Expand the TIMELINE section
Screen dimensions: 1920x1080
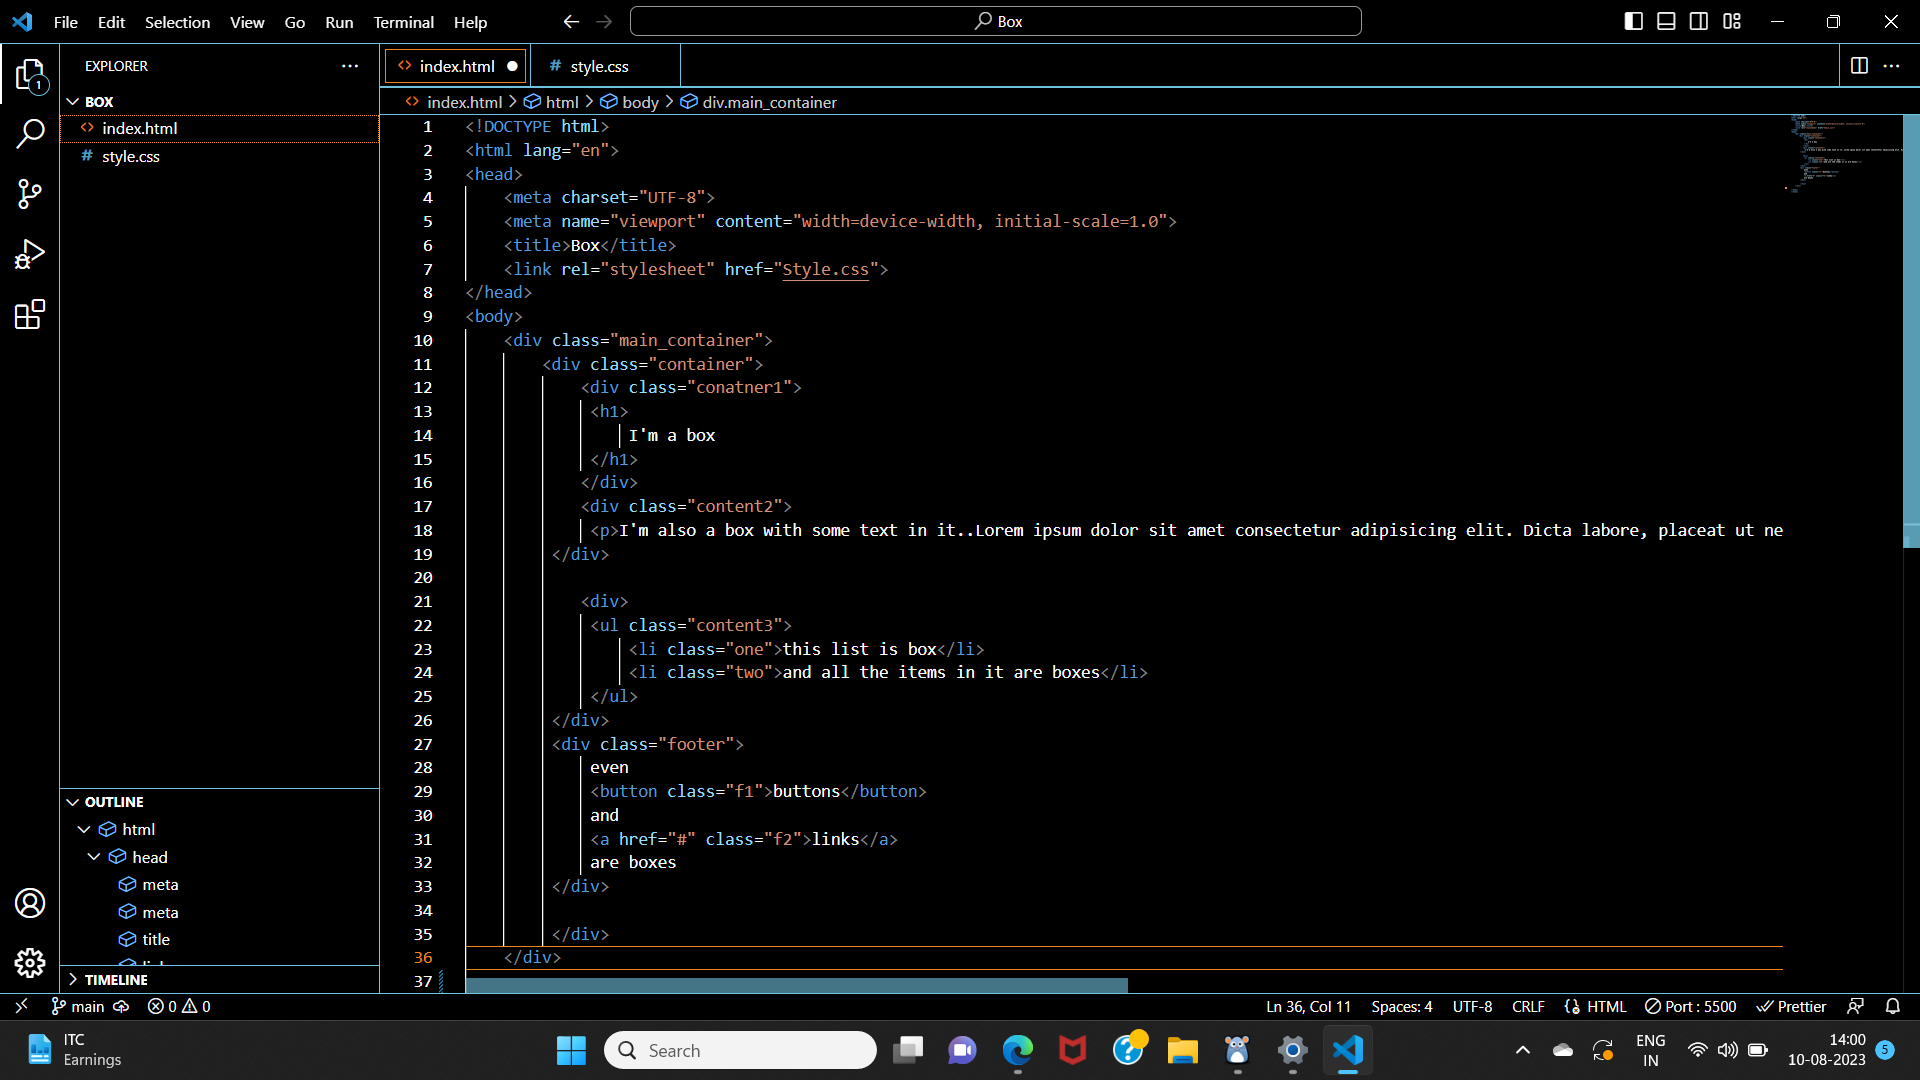(73, 980)
